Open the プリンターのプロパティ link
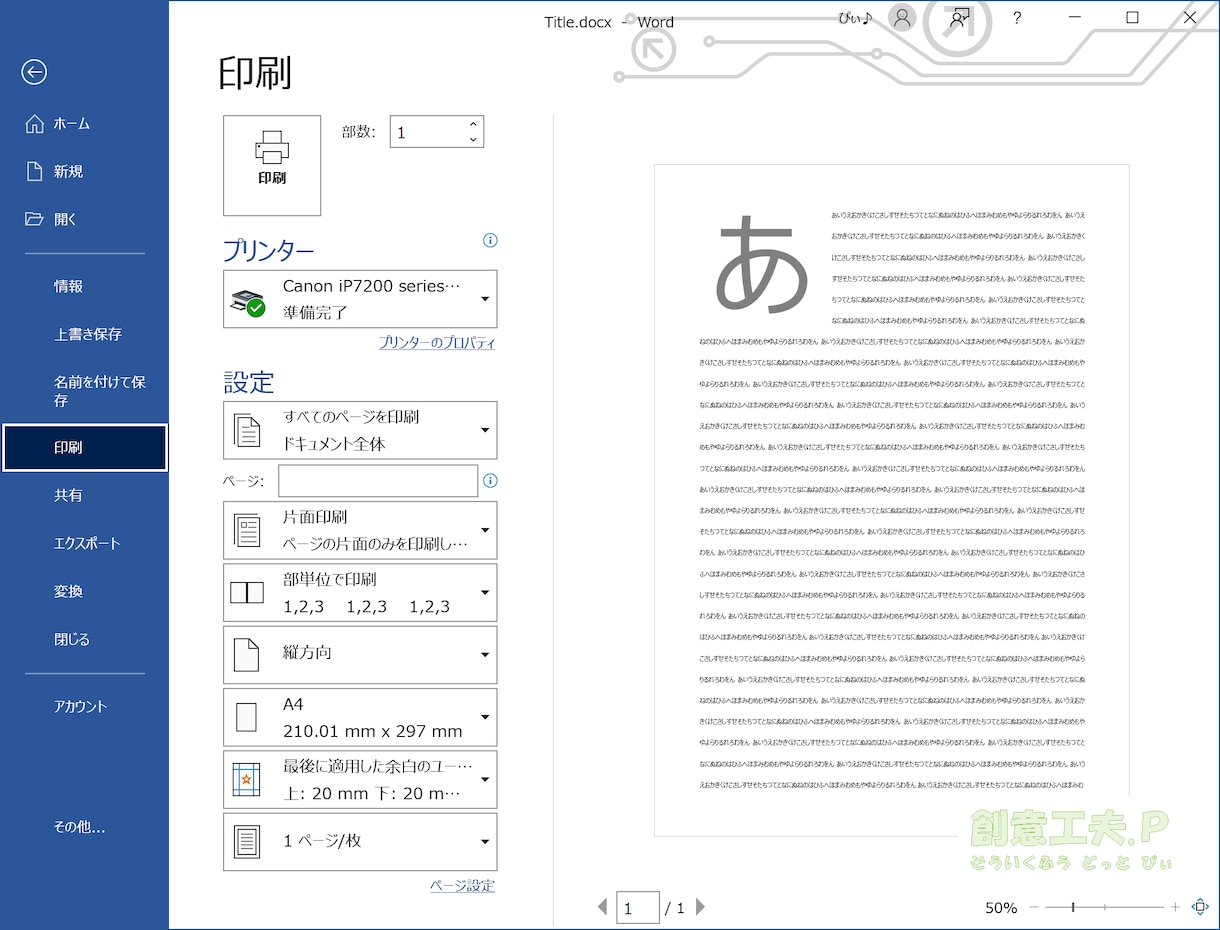This screenshot has height=930, width=1220. [437, 343]
